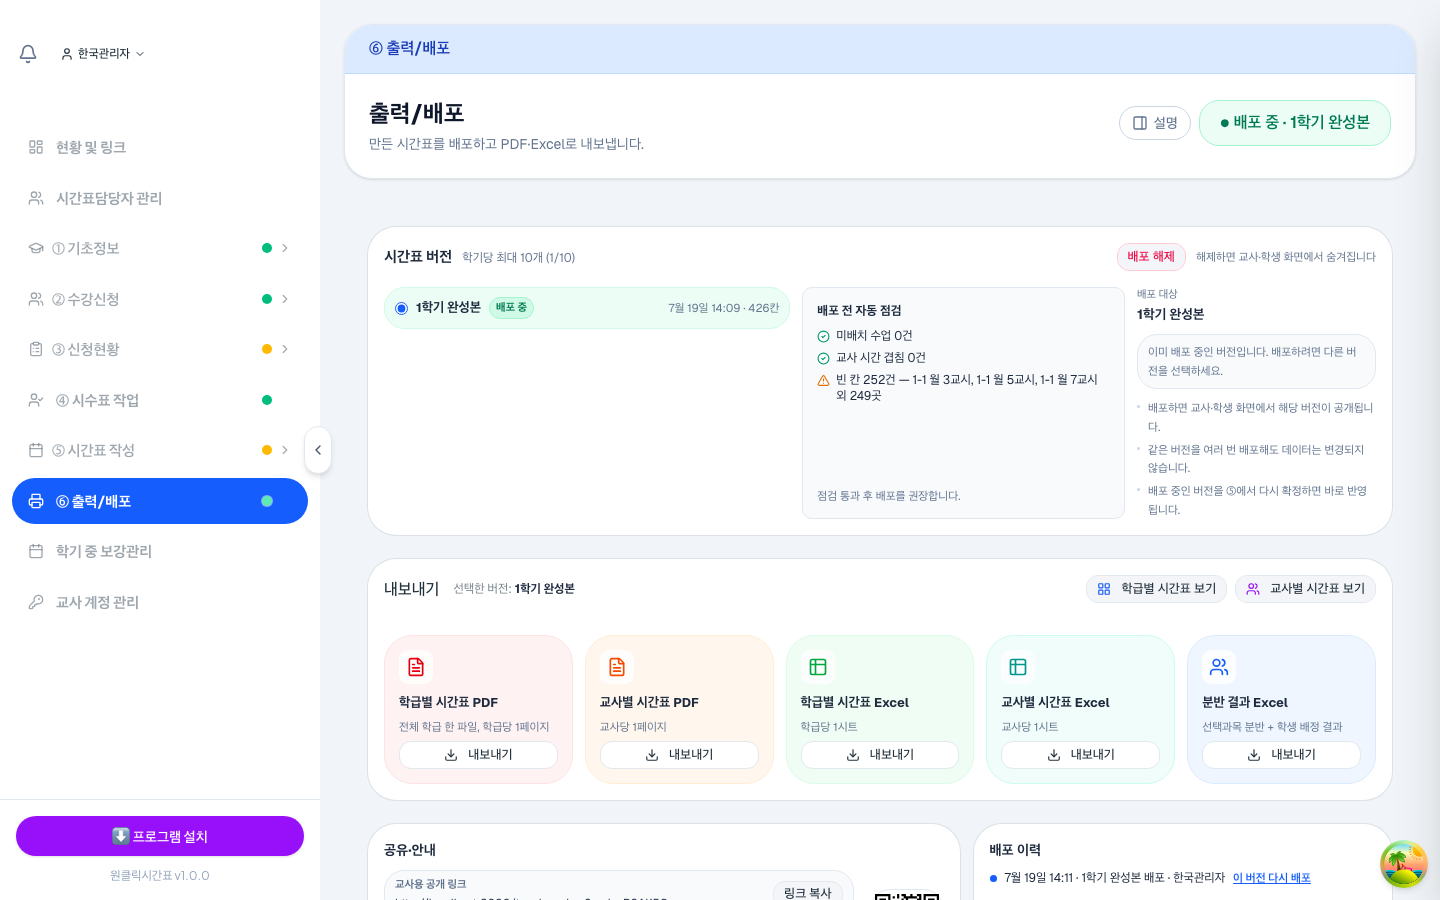This screenshot has height=900, width=1440.
Task: Click the 7월 19일 14:09 · 426칸 text
Action: 723,308
